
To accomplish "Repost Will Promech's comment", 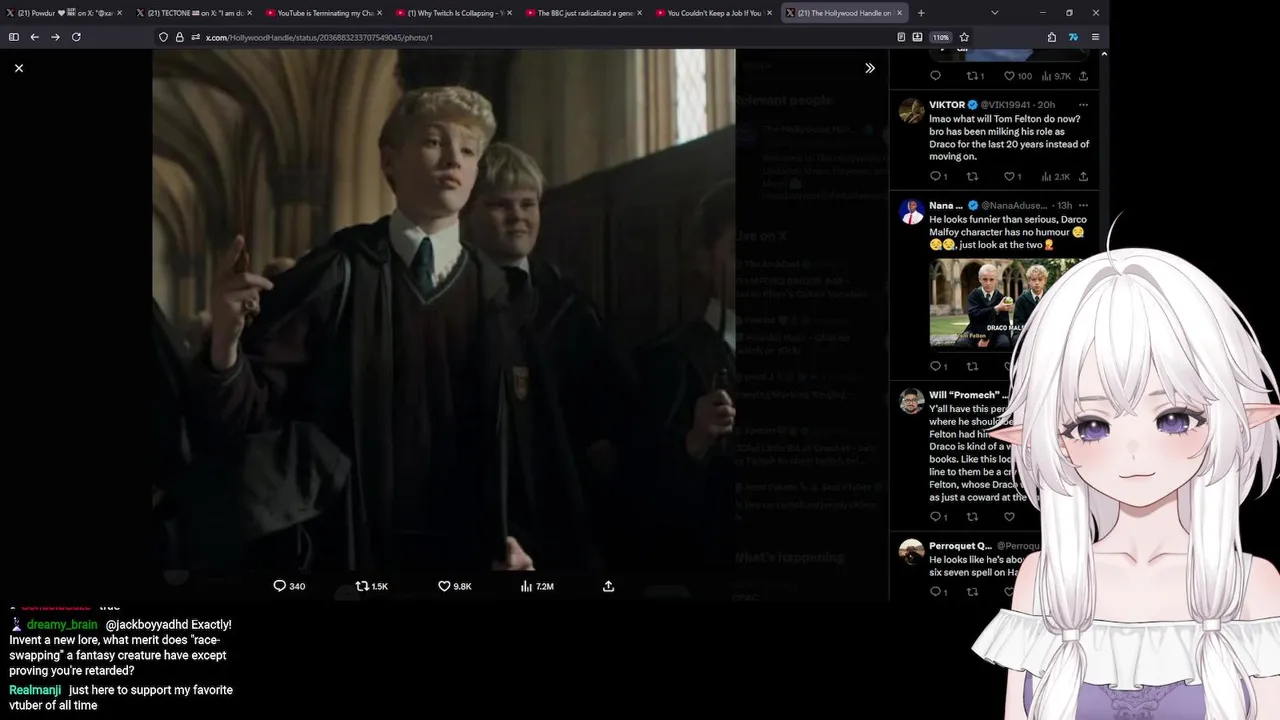I will [972, 517].
